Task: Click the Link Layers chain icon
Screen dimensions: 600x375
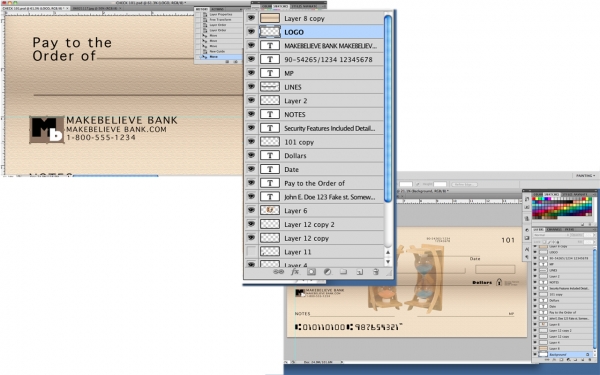Action: [278, 272]
